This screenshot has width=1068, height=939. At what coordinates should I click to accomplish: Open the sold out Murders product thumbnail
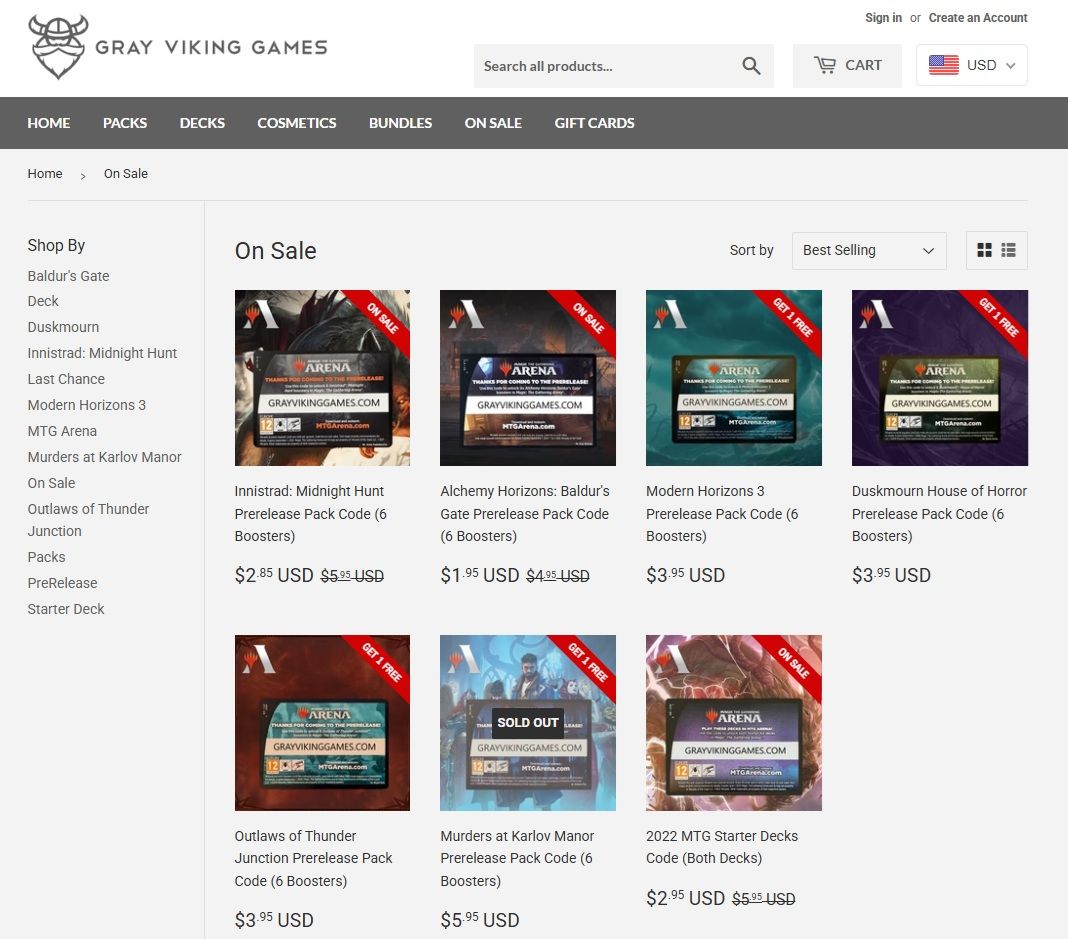(x=528, y=722)
